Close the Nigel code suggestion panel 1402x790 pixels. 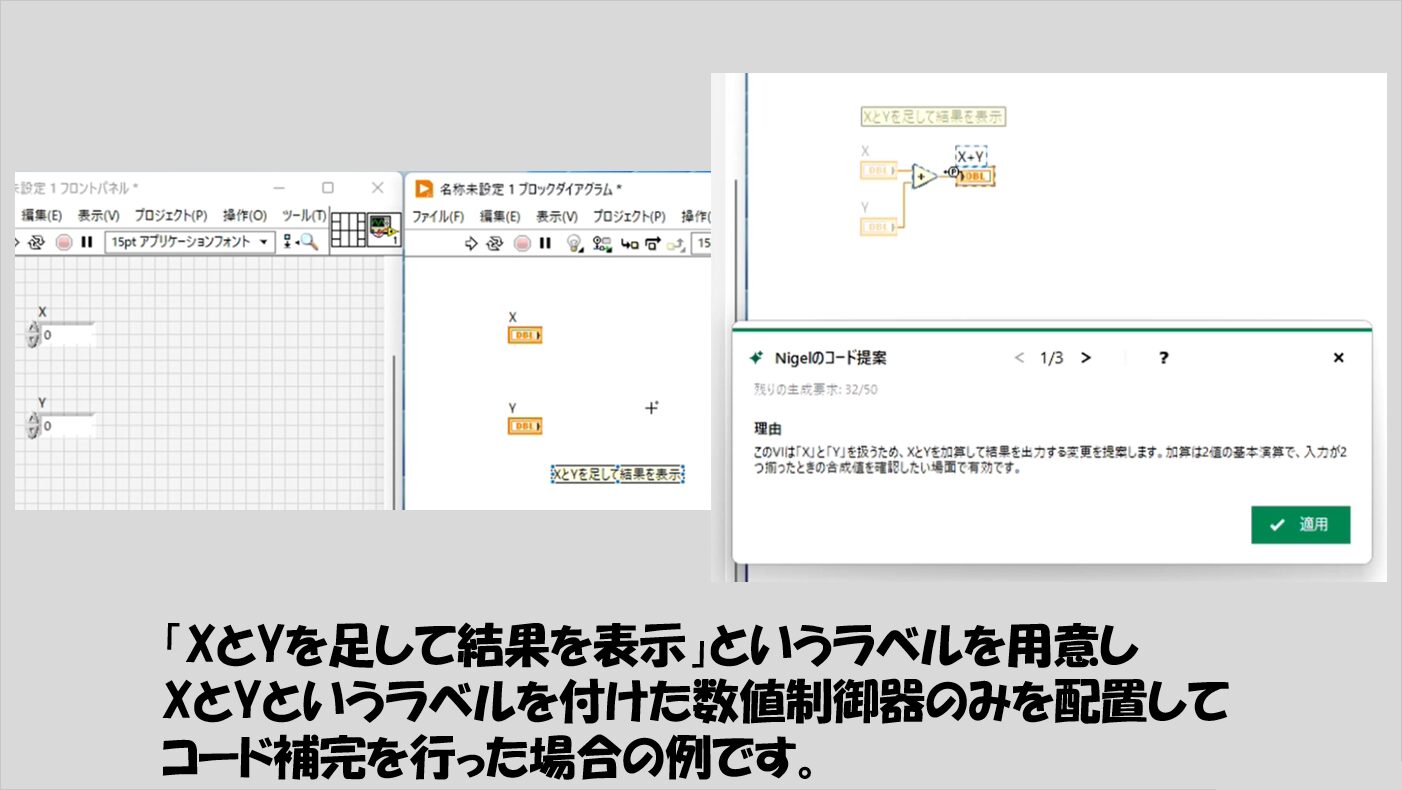(1339, 358)
